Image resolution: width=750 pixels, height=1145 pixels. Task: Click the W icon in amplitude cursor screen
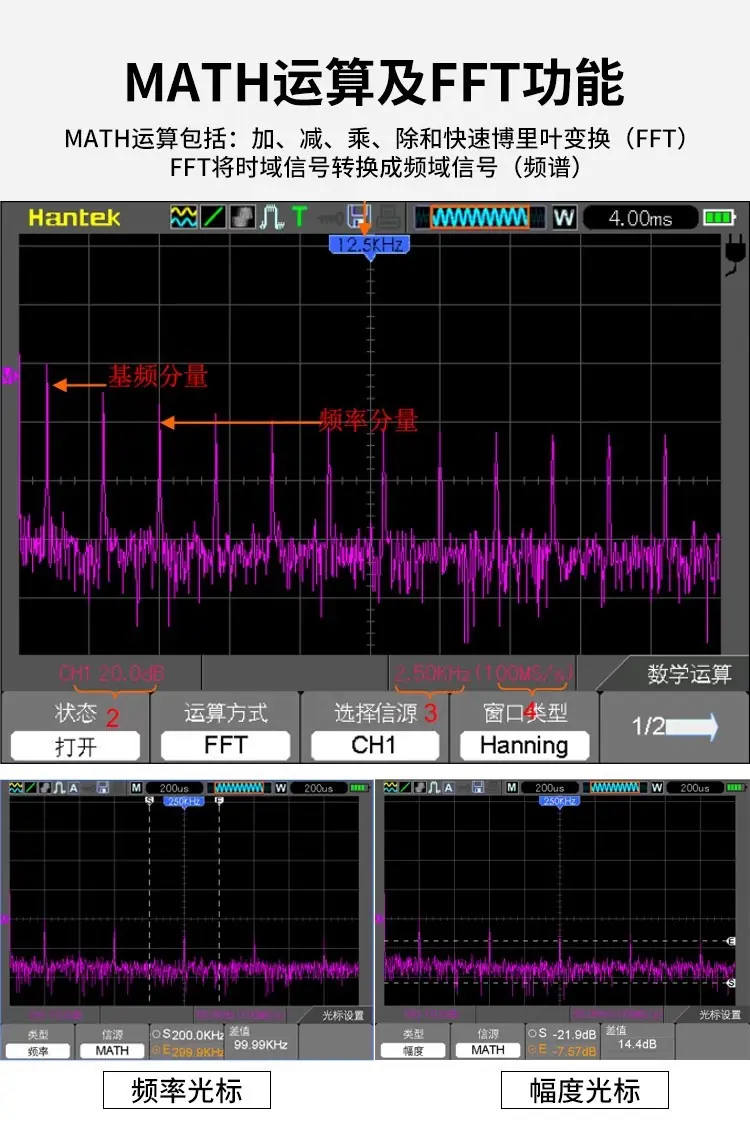(657, 787)
